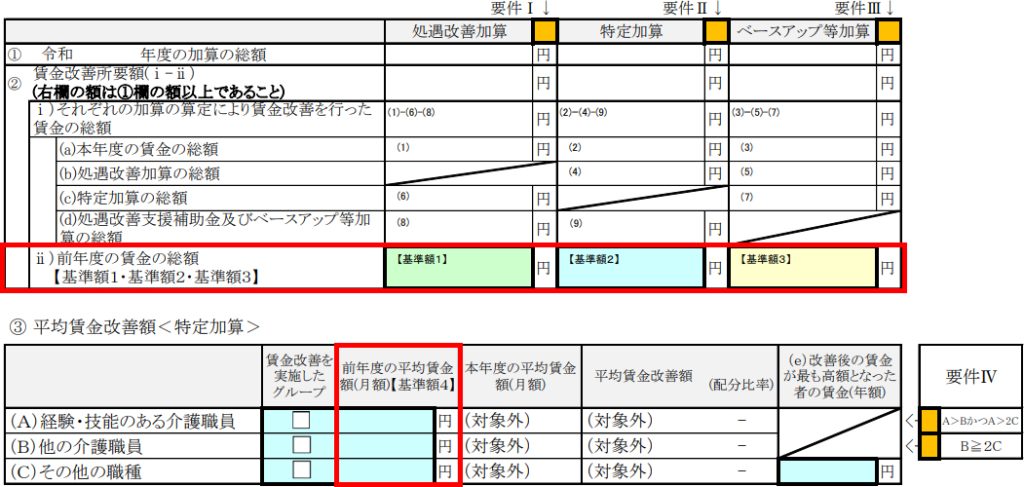Click the (e)改善後の賃金 header
Viewport: 1024px width, 487px height.
(x=838, y=377)
